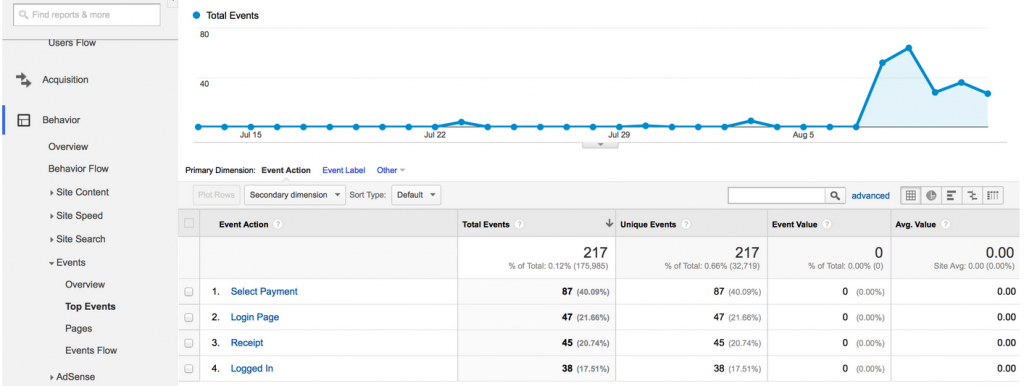Click the chart collapse handle below the graph
This screenshot has height=386, width=1024.
click(x=600, y=145)
